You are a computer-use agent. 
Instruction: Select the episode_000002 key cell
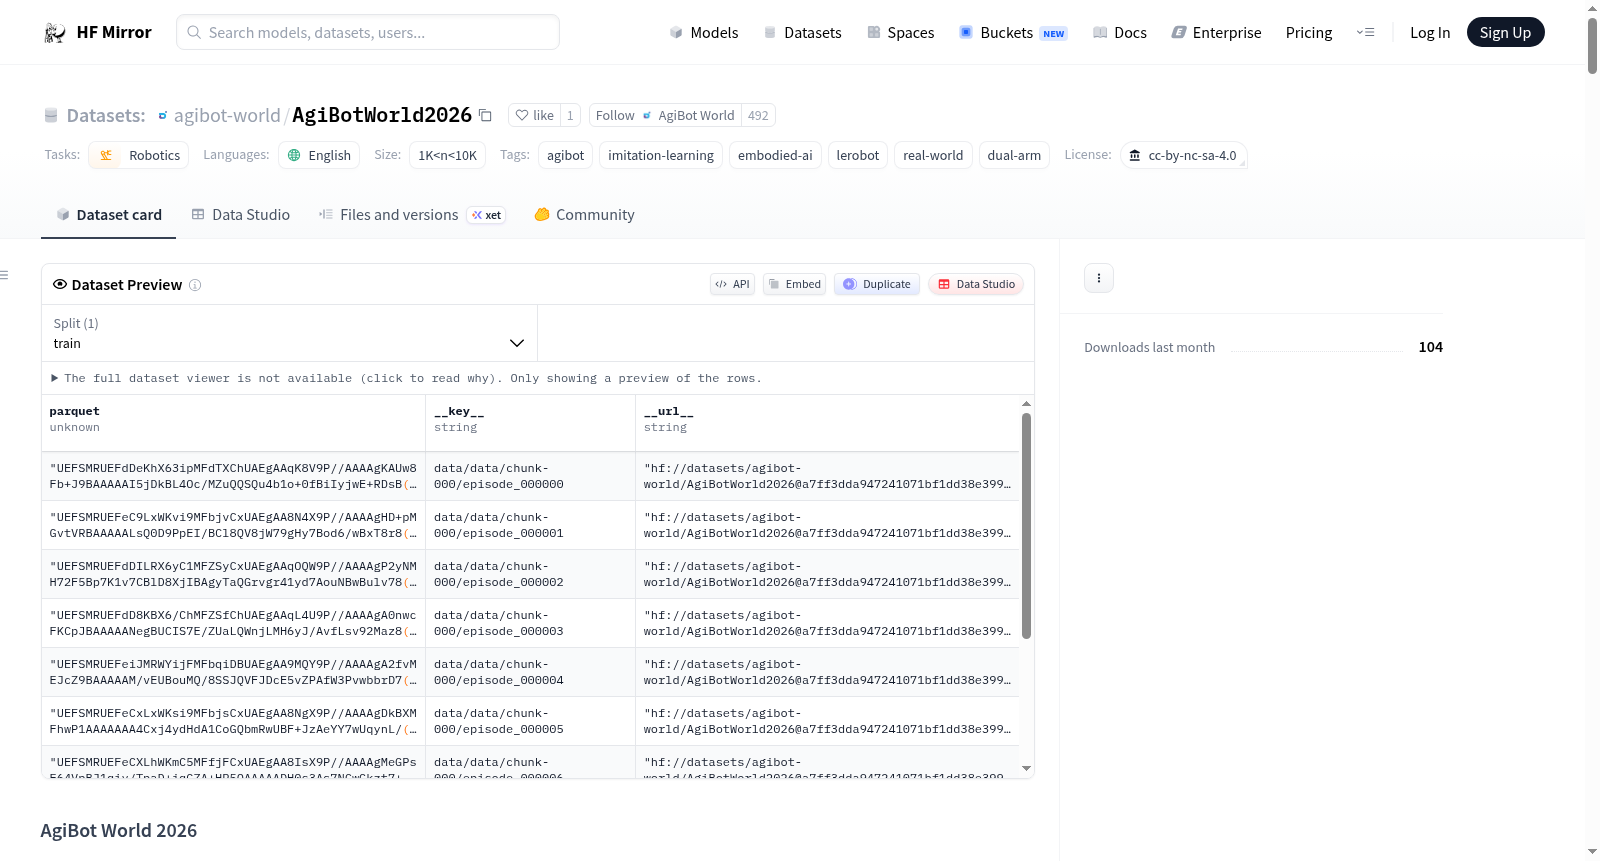(530, 574)
